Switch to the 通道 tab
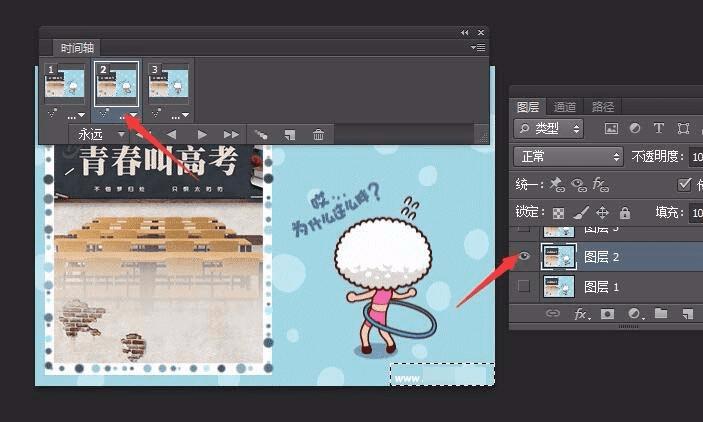This screenshot has width=703, height=422. point(564,107)
